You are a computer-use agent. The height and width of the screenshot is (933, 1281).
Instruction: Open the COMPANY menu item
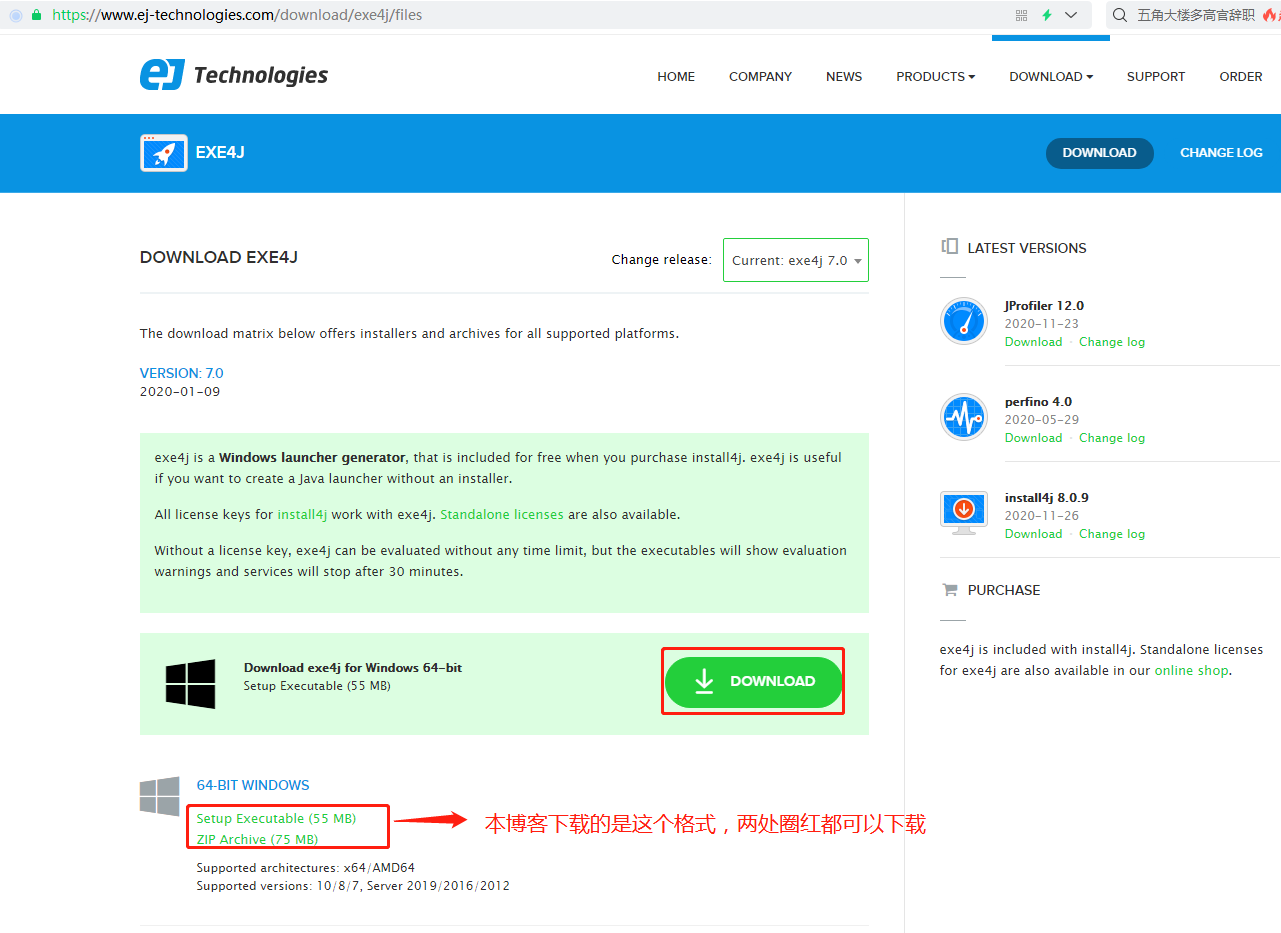pyautogui.click(x=760, y=76)
